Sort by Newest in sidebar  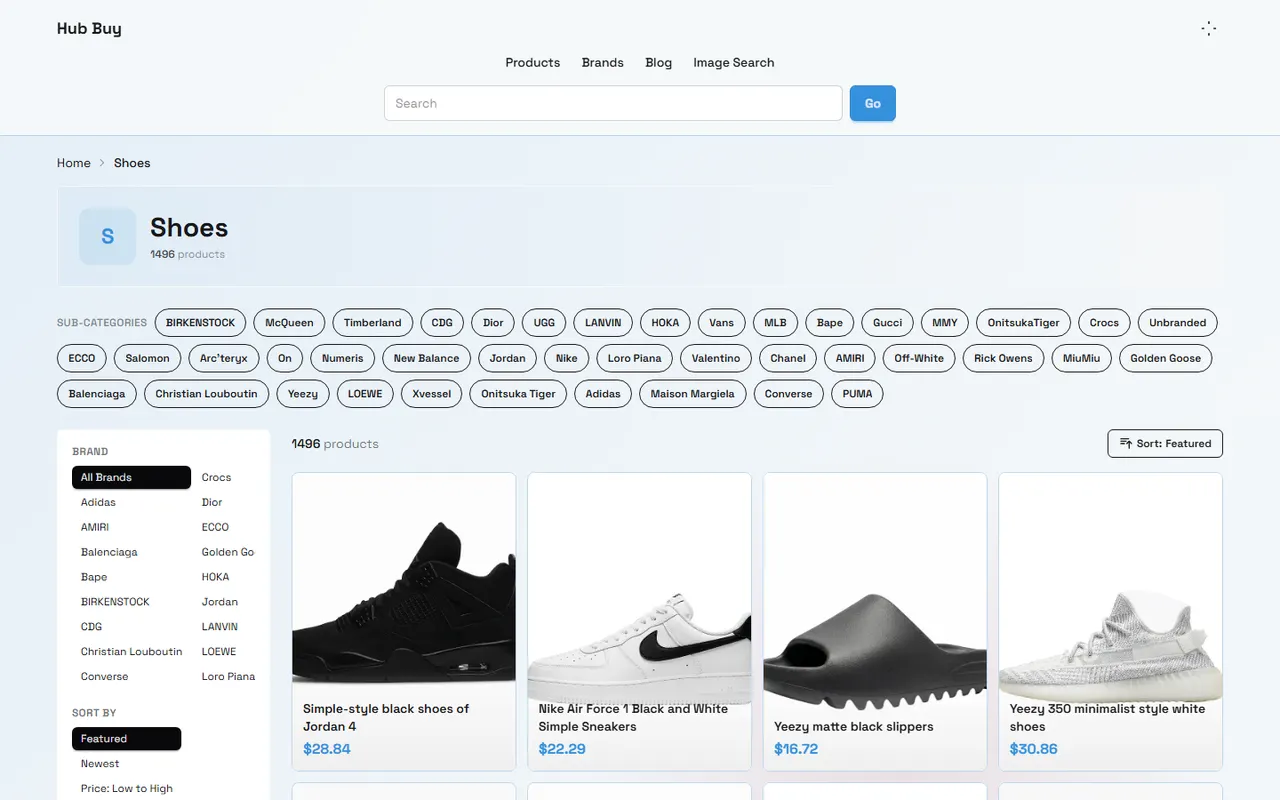point(100,764)
